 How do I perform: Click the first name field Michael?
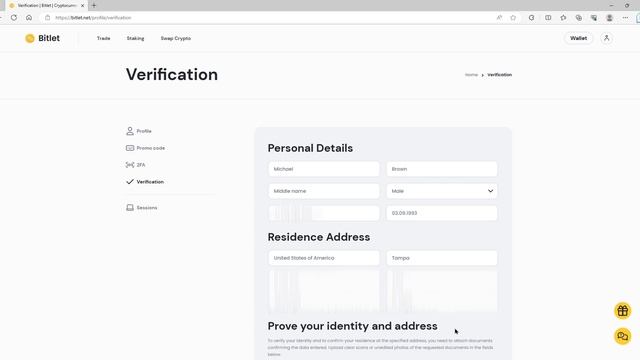[x=324, y=169]
